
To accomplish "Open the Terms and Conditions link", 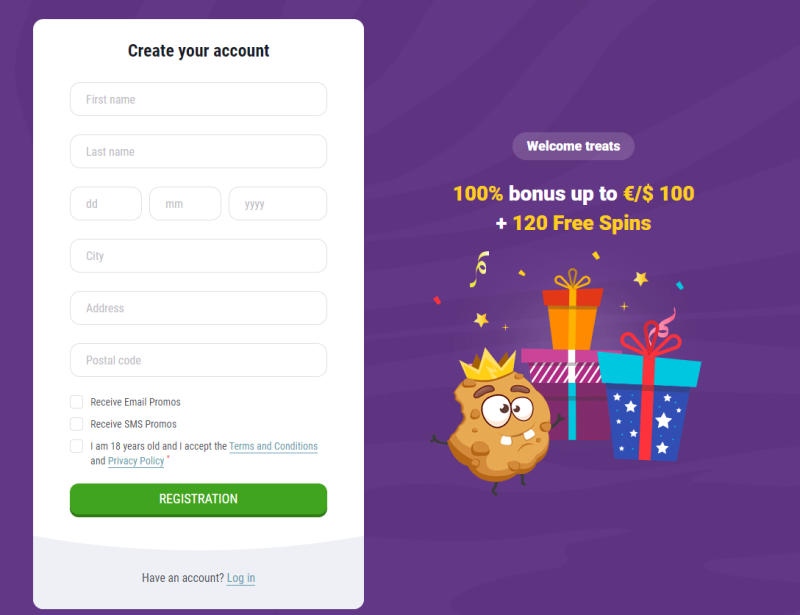I will (x=273, y=446).
